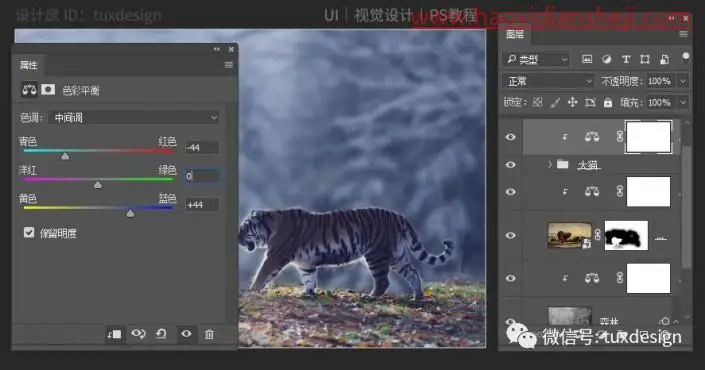
Task: Select the black-and-white mask on tiger layer
Action: coord(626,235)
